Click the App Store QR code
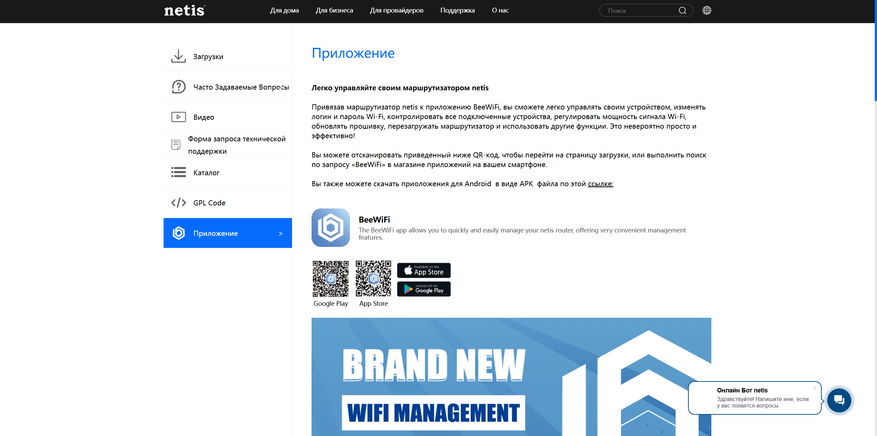Viewport: 877px width, 436px height. pos(373,279)
